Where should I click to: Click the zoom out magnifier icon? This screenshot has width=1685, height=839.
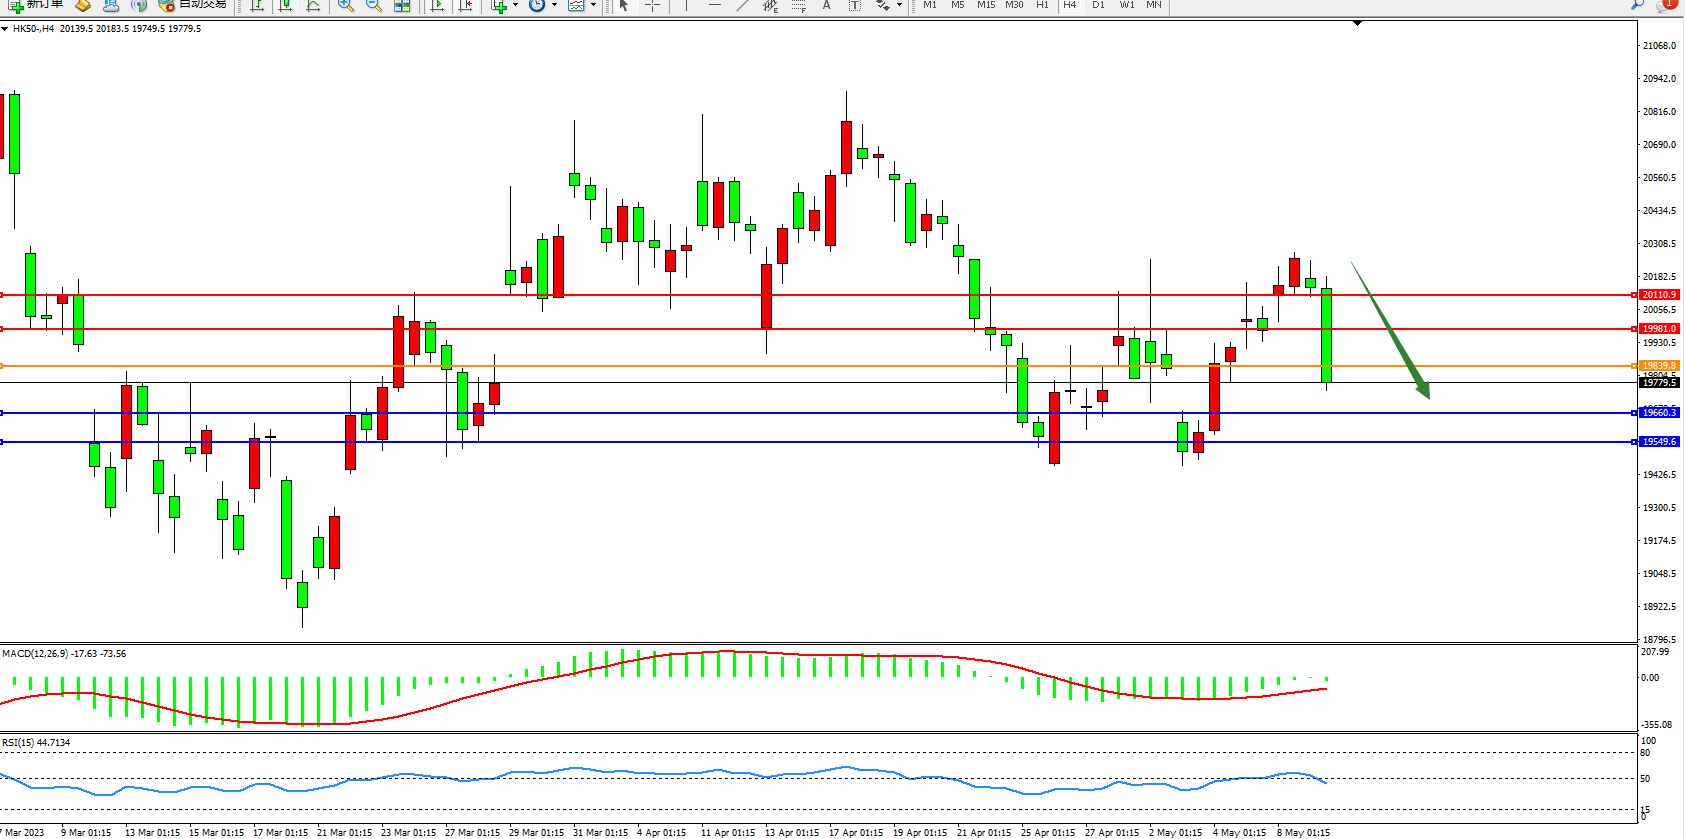pos(374,6)
